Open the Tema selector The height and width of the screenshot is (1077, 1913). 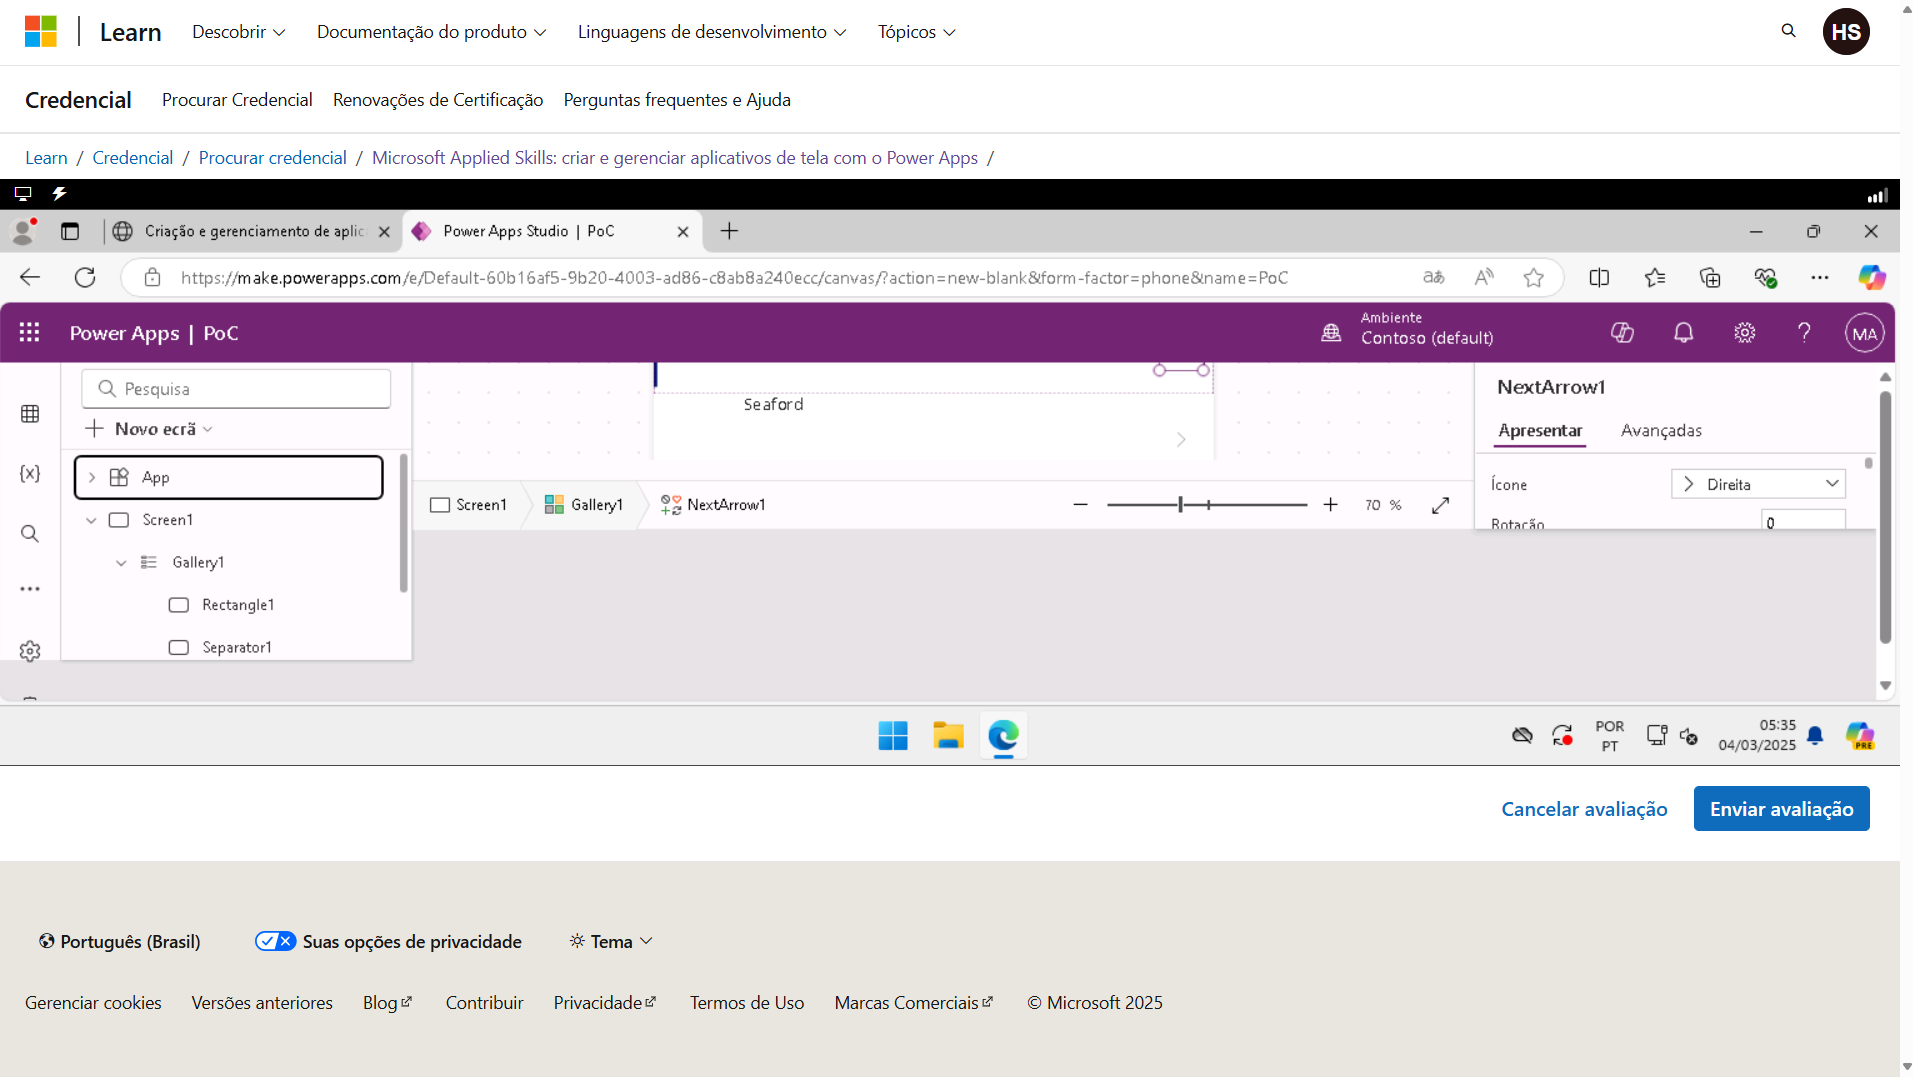click(611, 941)
